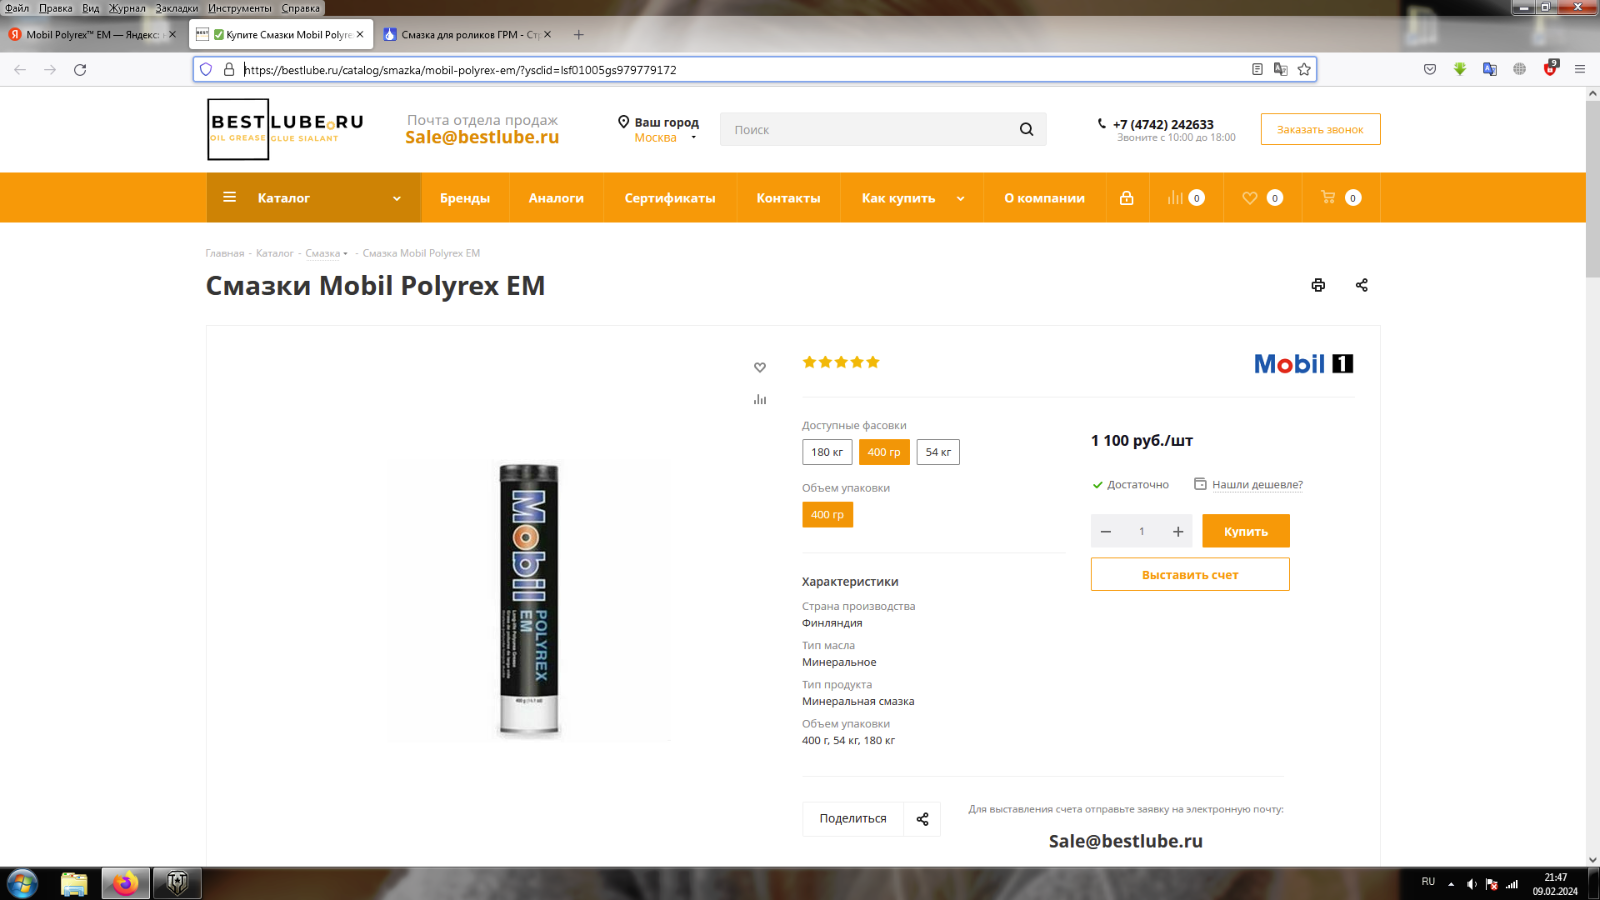Open the Нашли дешевле? link

[1257, 484]
